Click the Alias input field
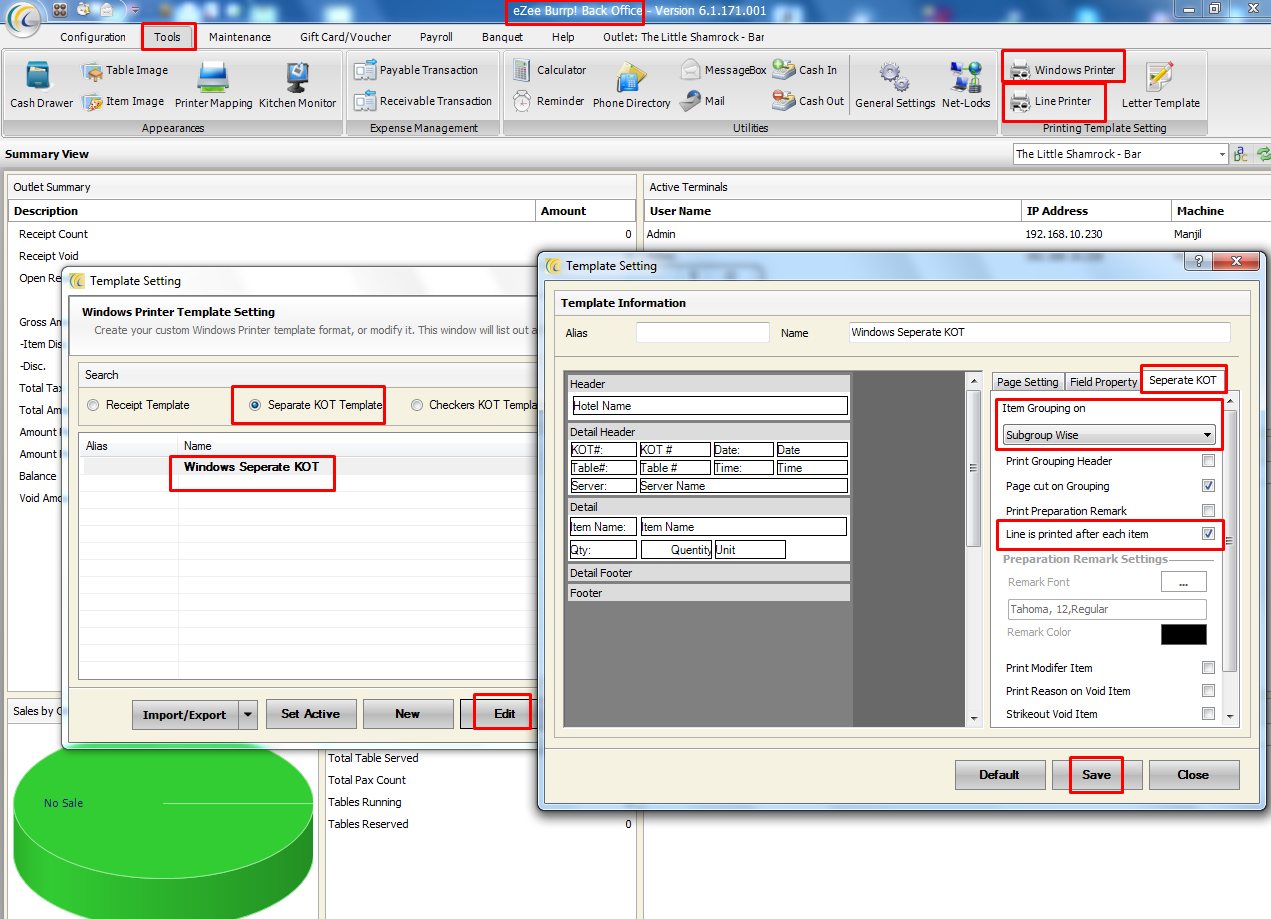The height and width of the screenshot is (919, 1271). pyautogui.click(x=702, y=332)
